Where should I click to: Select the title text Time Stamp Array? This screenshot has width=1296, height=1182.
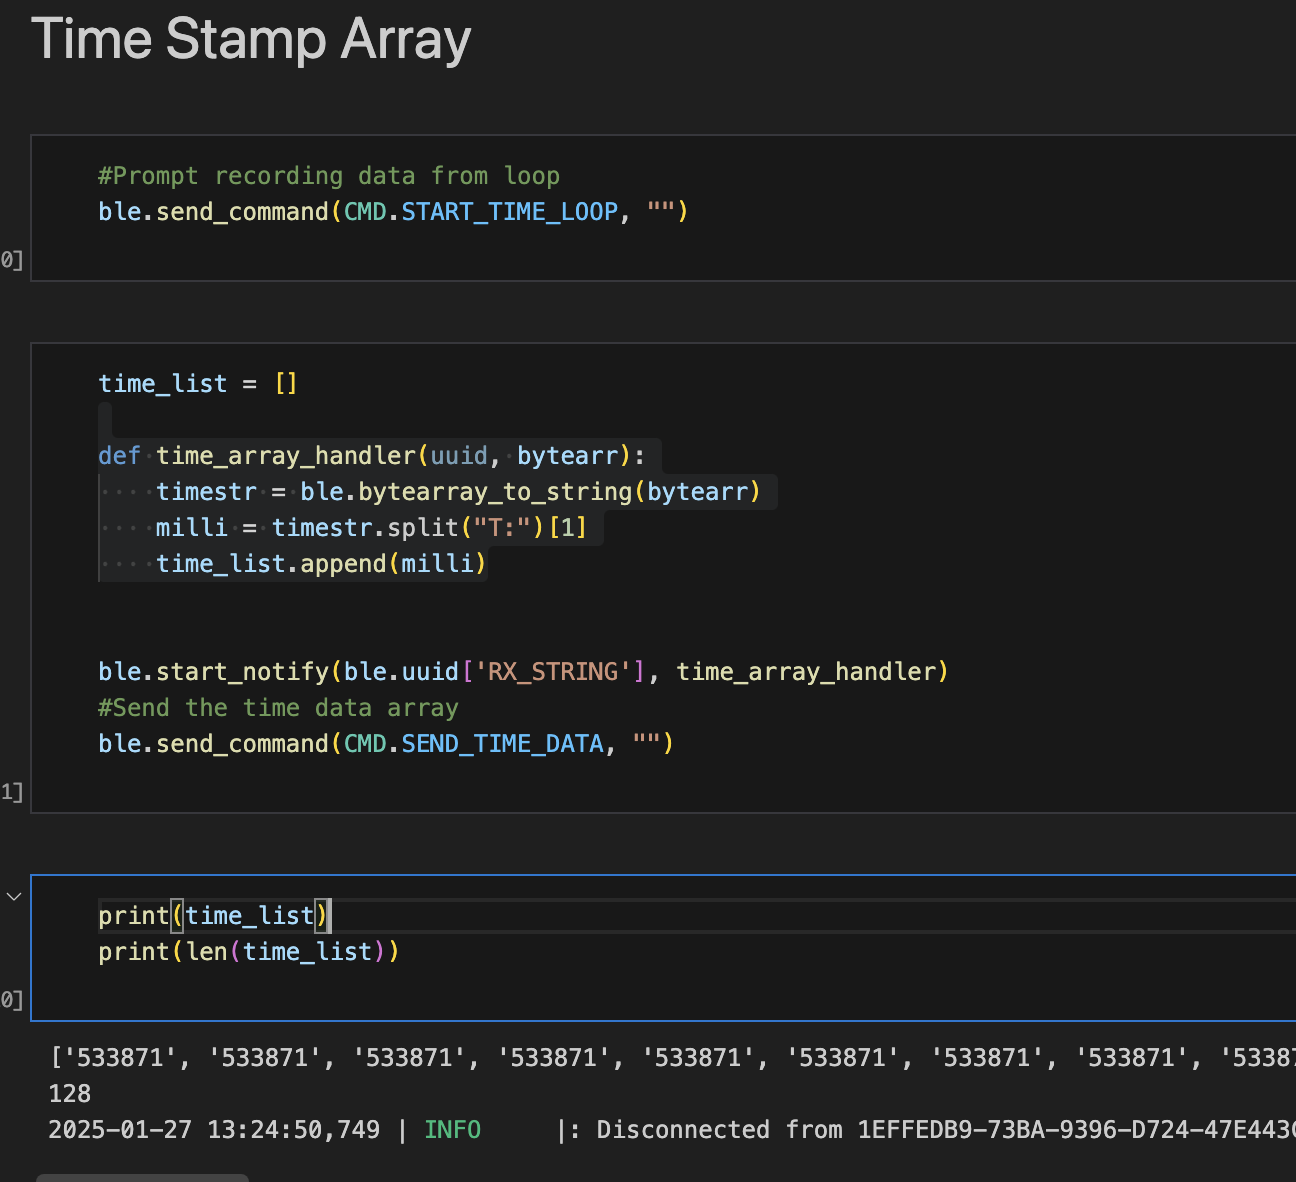coord(250,40)
